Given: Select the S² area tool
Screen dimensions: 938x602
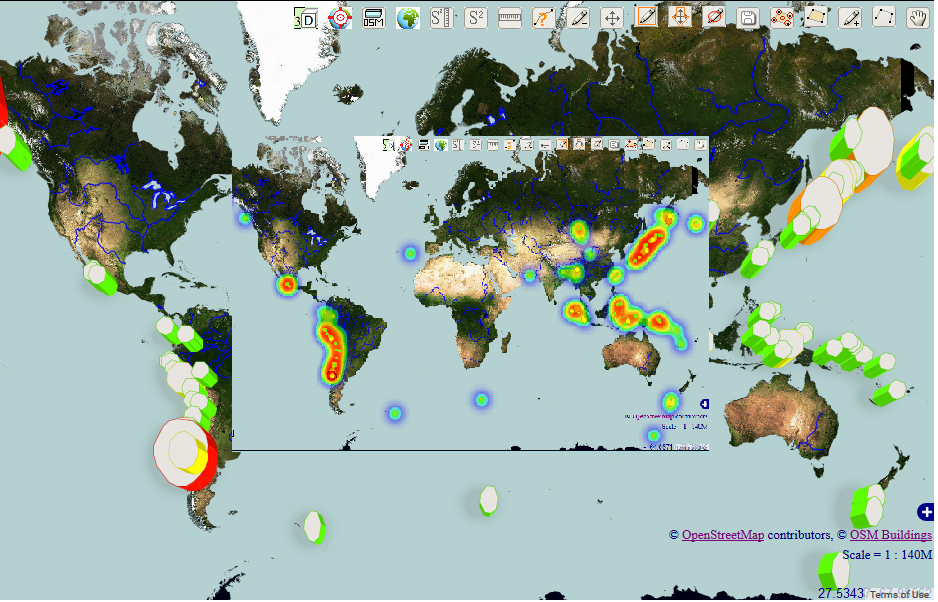Looking at the screenshot, I should click(x=475, y=17).
